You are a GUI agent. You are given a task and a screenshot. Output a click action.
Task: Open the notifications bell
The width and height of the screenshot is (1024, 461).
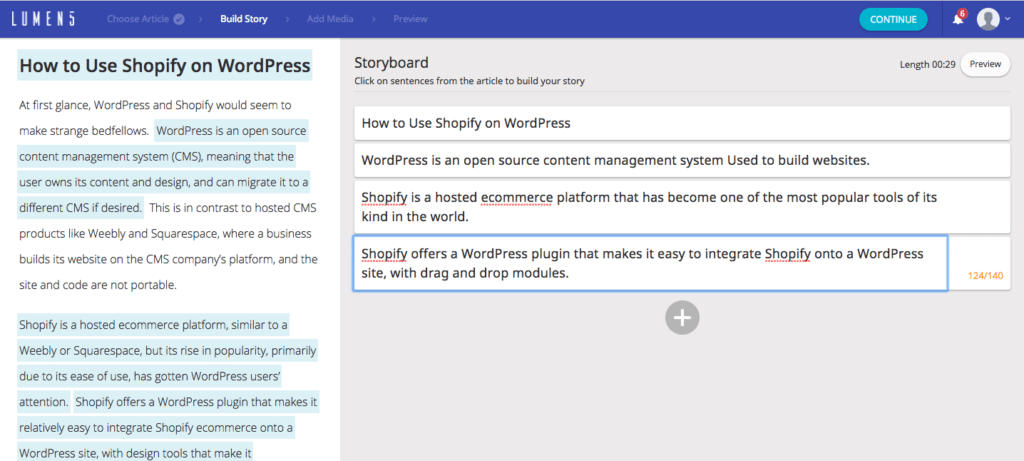coord(957,19)
